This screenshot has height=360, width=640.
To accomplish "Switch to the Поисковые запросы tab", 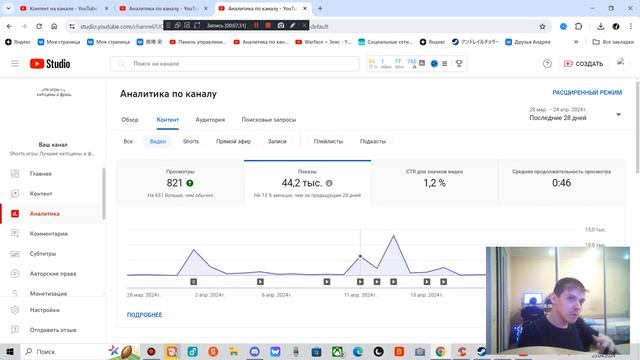I will [x=269, y=120].
